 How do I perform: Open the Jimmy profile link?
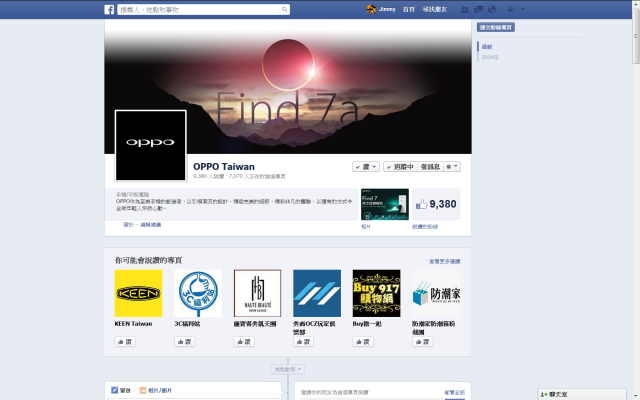(387, 9)
